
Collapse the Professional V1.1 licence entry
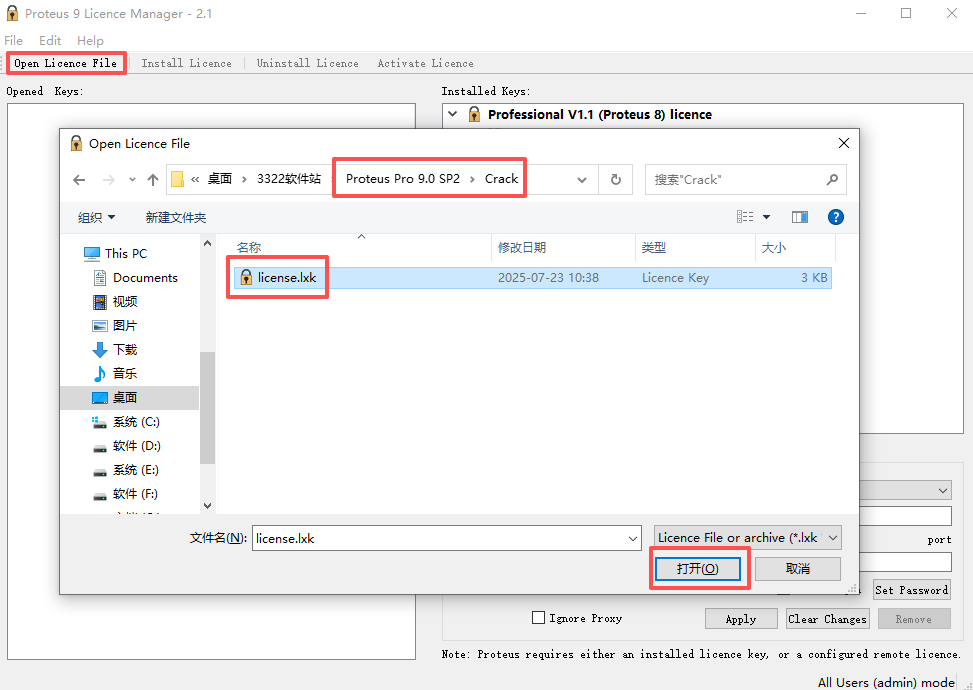[453, 114]
